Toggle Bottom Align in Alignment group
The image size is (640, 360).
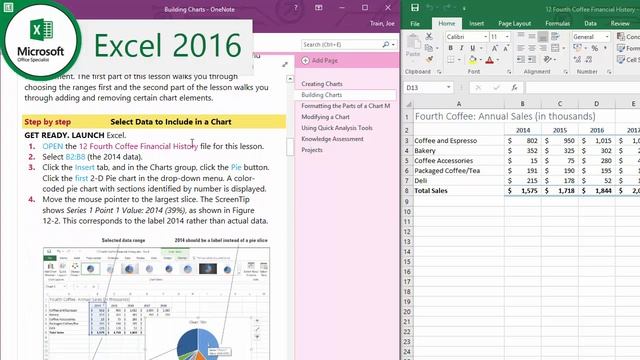(543, 36)
